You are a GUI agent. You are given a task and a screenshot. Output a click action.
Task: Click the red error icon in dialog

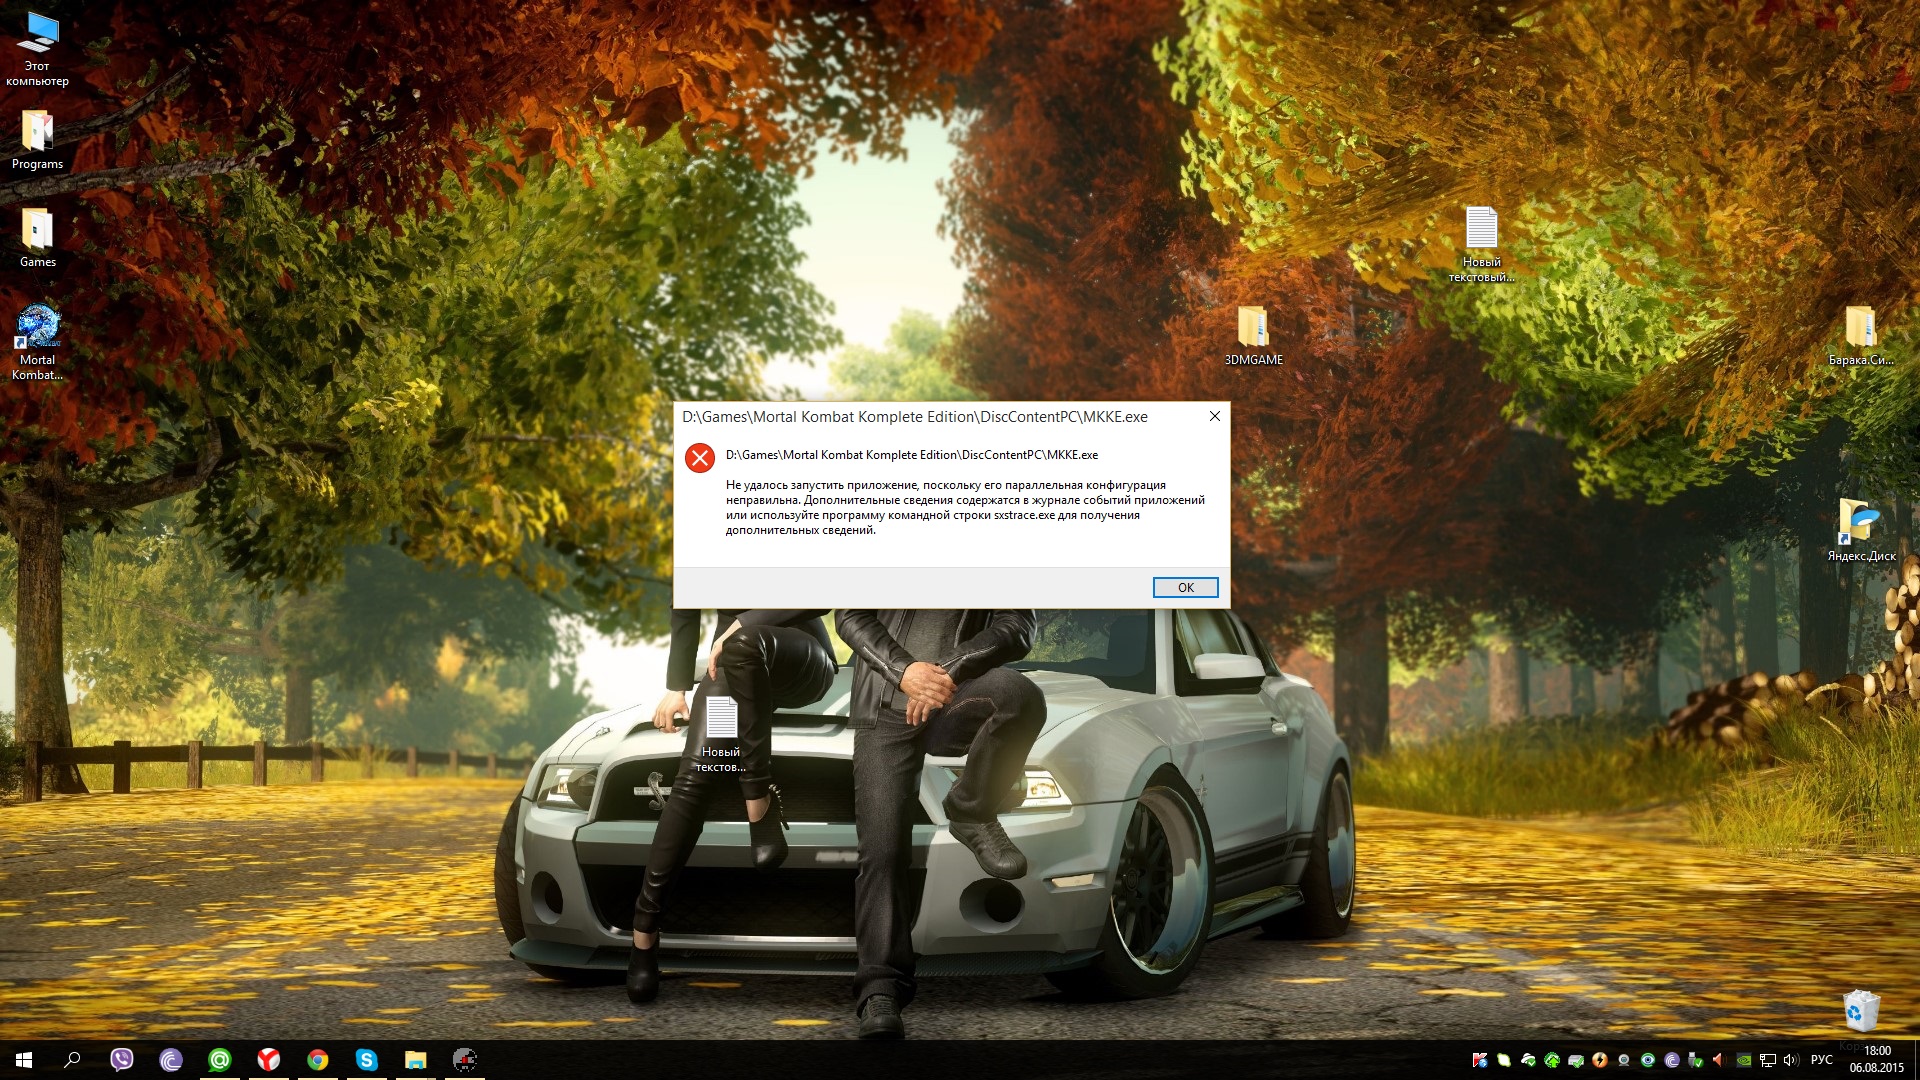tap(699, 458)
